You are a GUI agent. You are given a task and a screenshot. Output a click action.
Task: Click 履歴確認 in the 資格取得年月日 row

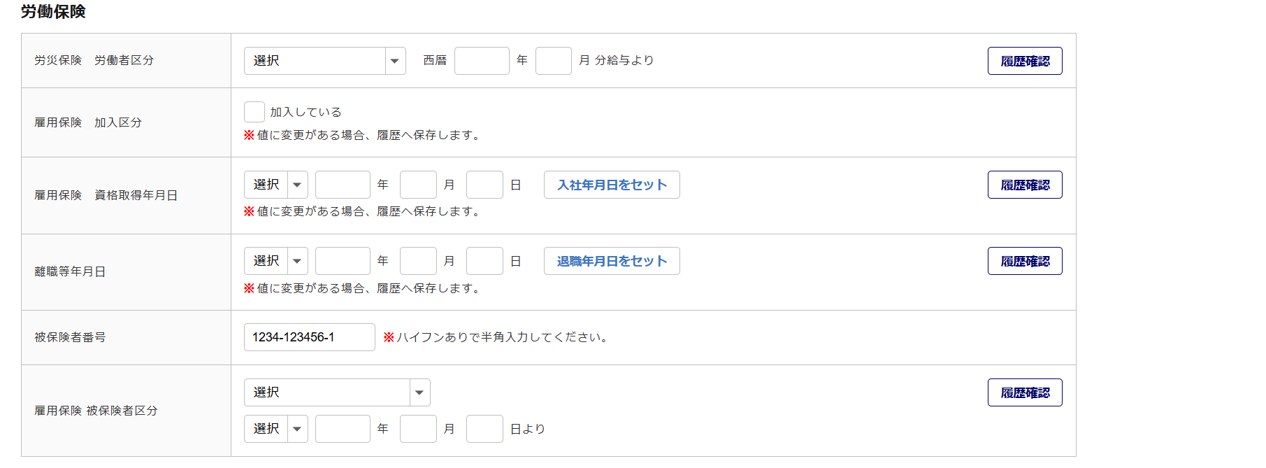[x=1024, y=185]
